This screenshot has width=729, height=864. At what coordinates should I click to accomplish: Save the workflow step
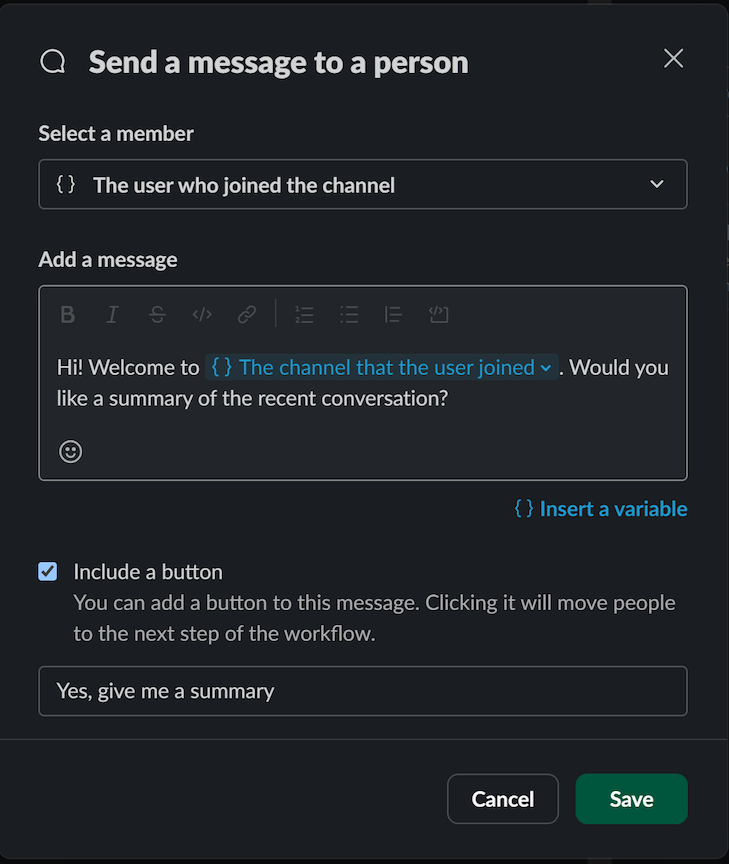coord(631,799)
